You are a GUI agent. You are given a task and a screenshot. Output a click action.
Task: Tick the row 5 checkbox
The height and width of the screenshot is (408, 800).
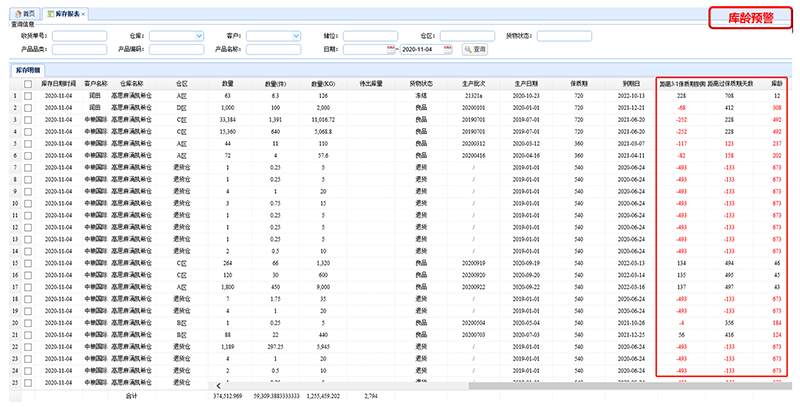[28, 144]
